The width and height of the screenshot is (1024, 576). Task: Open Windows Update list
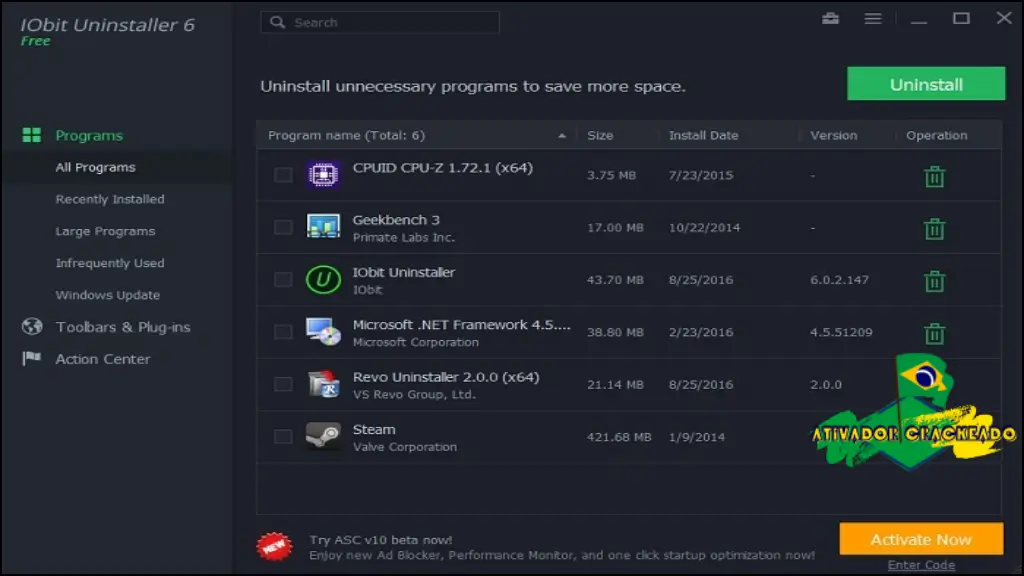108,295
